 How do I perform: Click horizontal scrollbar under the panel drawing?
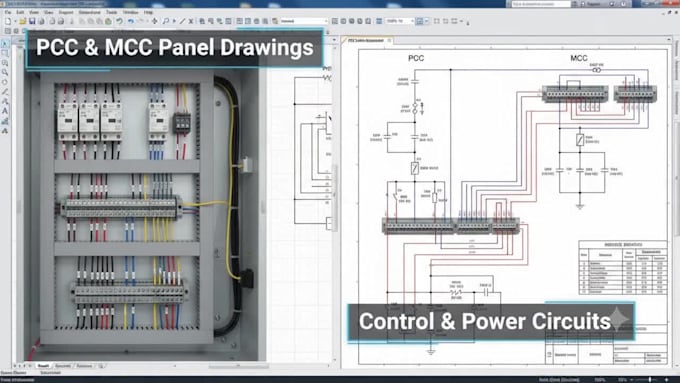[238, 367]
